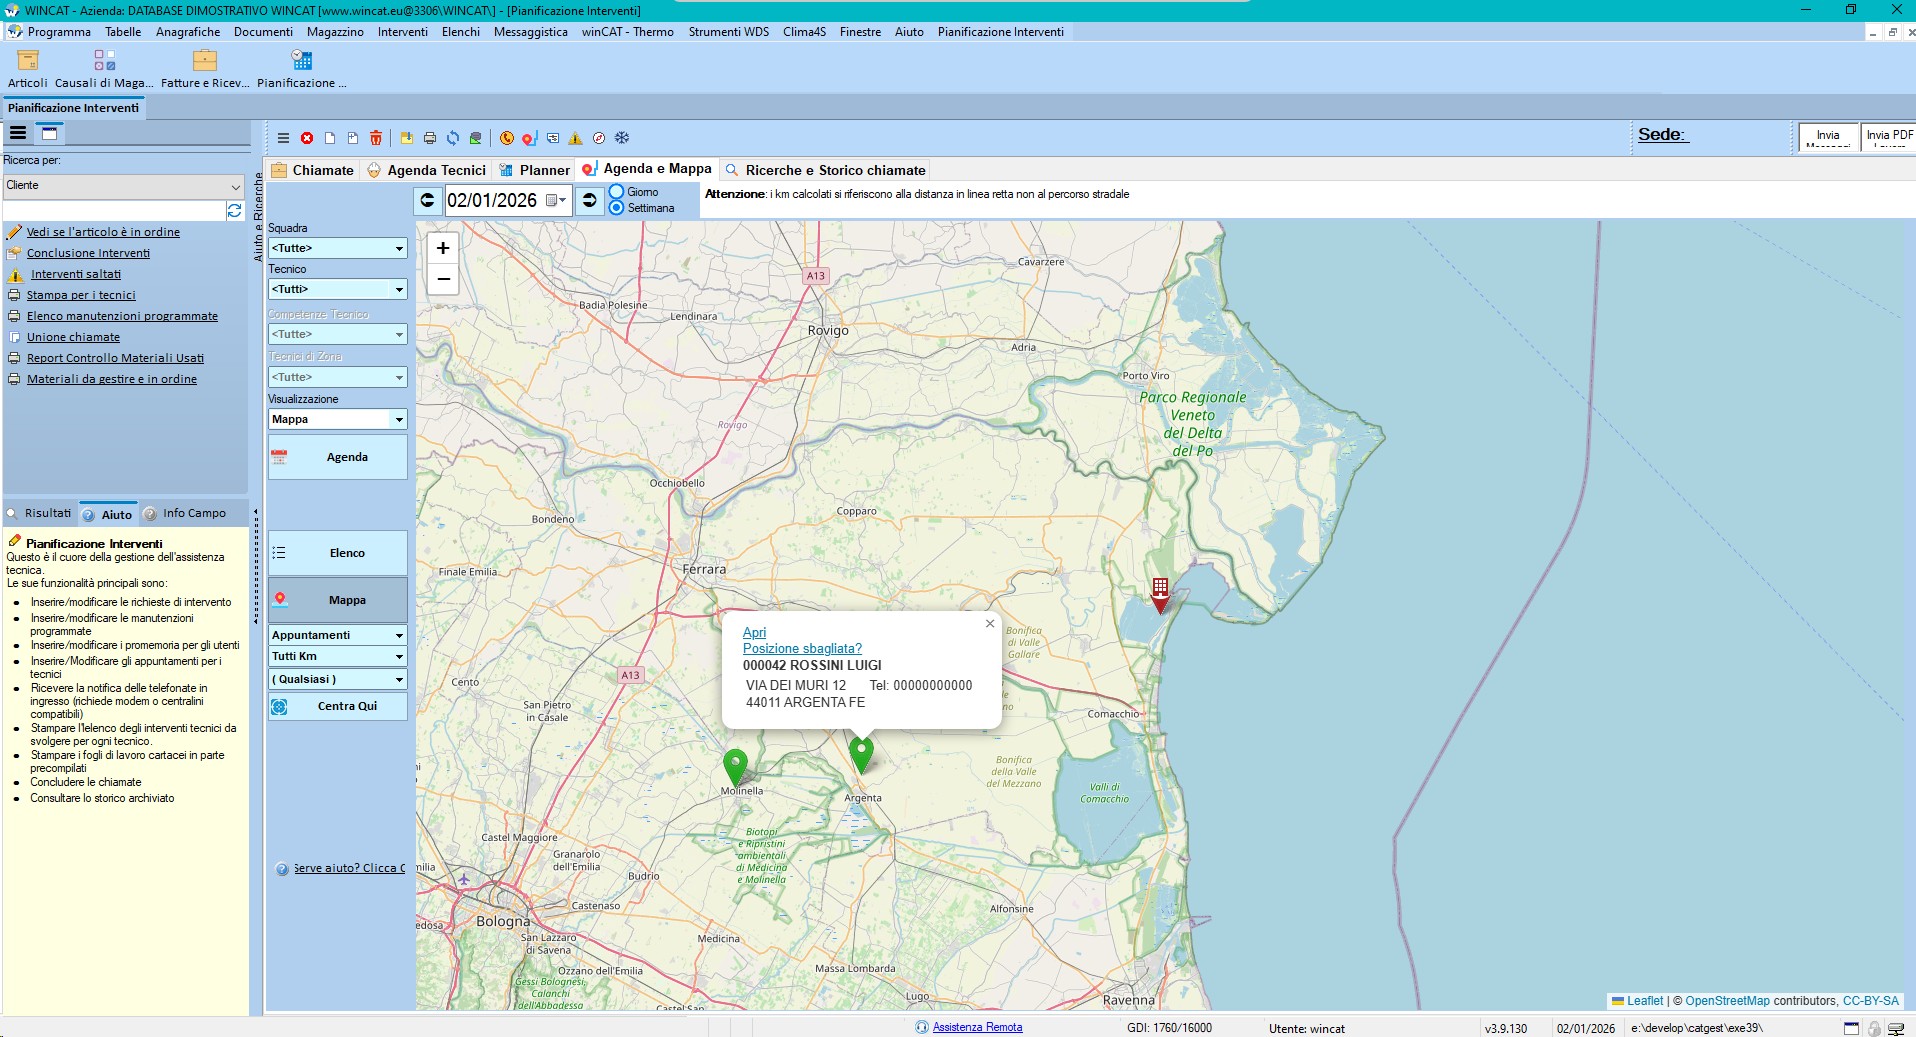This screenshot has width=1916, height=1037.
Task: Click the yellow warning triangle icon
Action: point(575,138)
